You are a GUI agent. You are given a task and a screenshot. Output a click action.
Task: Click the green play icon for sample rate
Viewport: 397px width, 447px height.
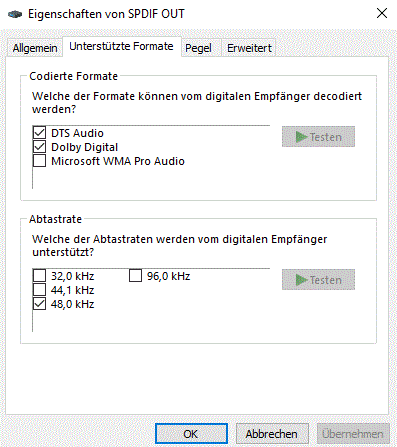click(301, 280)
